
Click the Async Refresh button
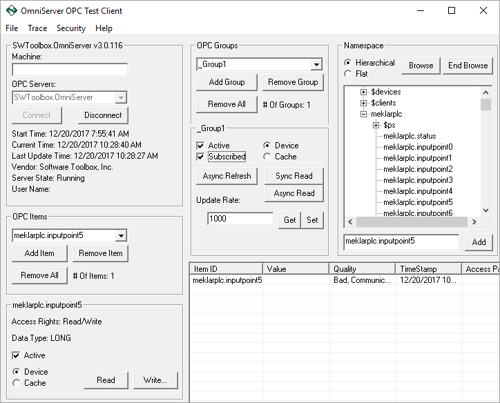[x=227, y=176]
